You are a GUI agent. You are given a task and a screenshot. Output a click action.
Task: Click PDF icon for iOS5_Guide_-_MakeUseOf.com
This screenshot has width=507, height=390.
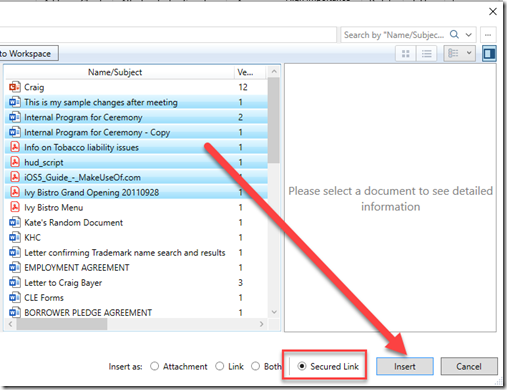click(14, 177)
